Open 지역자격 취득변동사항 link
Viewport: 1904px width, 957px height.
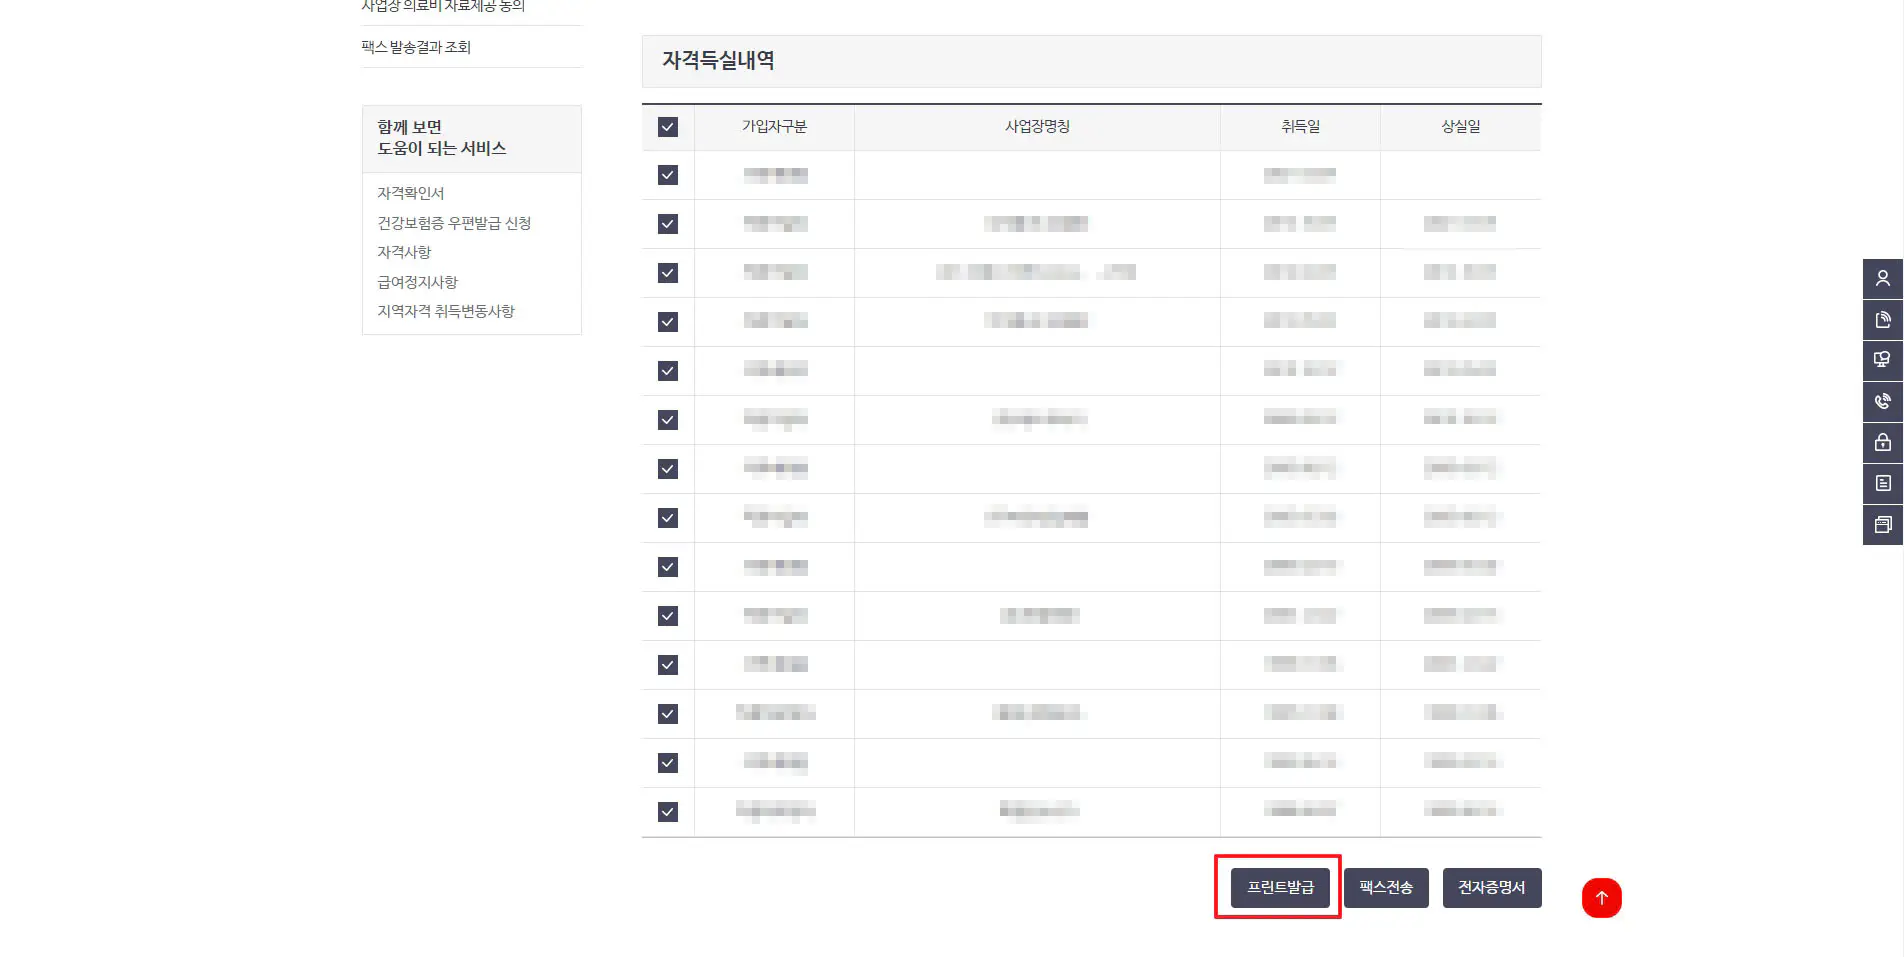pyautogui.click(x=446, y=311)
